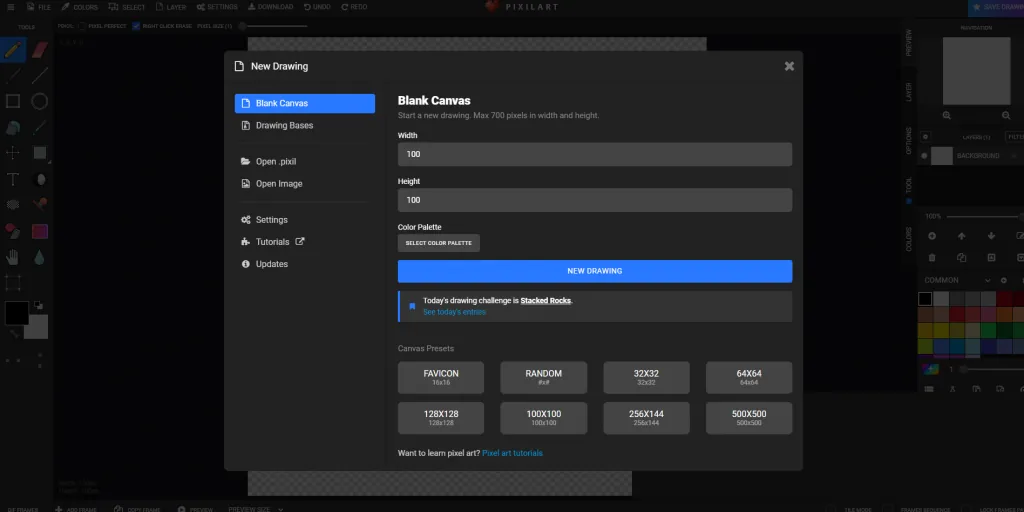Toggle the Right Click Erase checkbox
Screen dimensions: 1024x512
(x=136, y=26)
